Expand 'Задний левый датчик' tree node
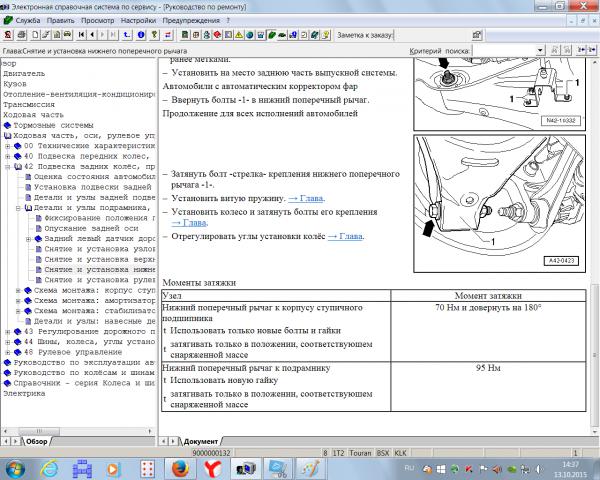 point(28,239)
